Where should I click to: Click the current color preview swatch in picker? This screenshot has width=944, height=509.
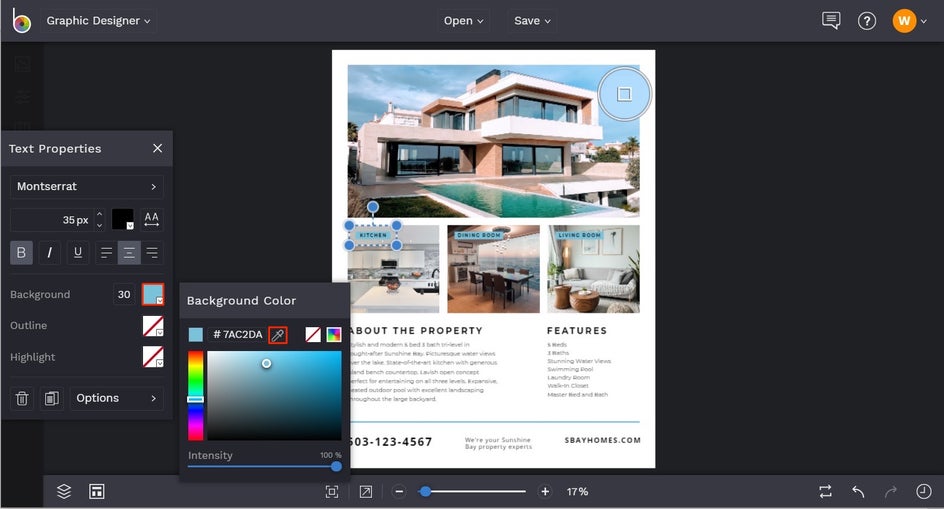(x=196, y=335)
